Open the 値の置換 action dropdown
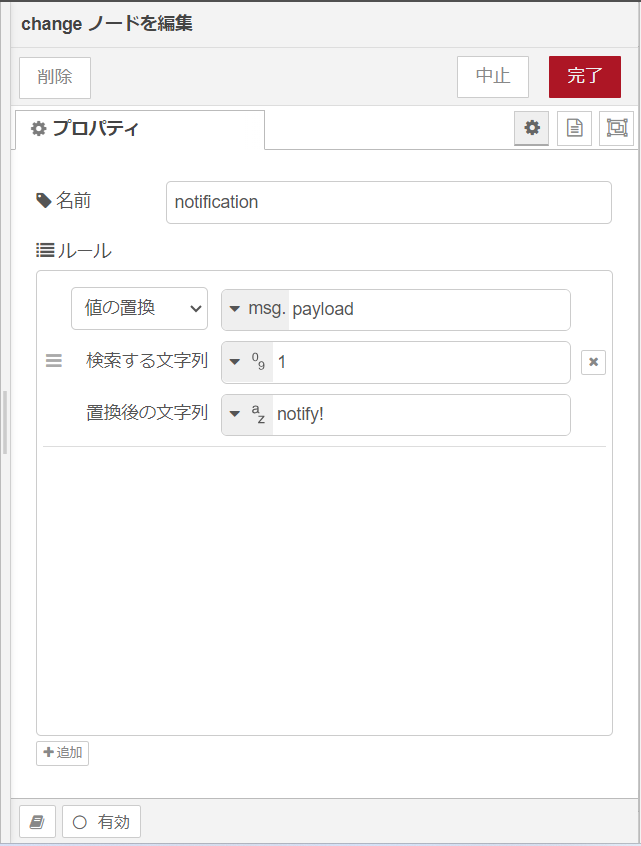Viewport: 641px width, 846px height. (139, 309)
